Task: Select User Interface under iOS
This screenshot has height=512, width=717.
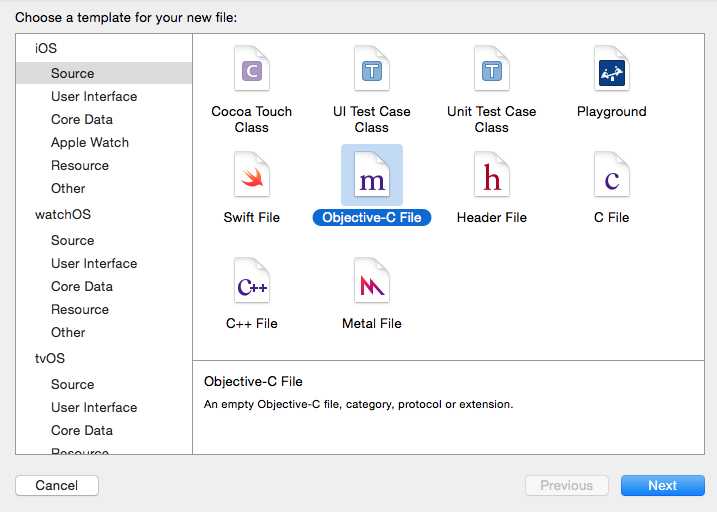Action: pos(94,96)
